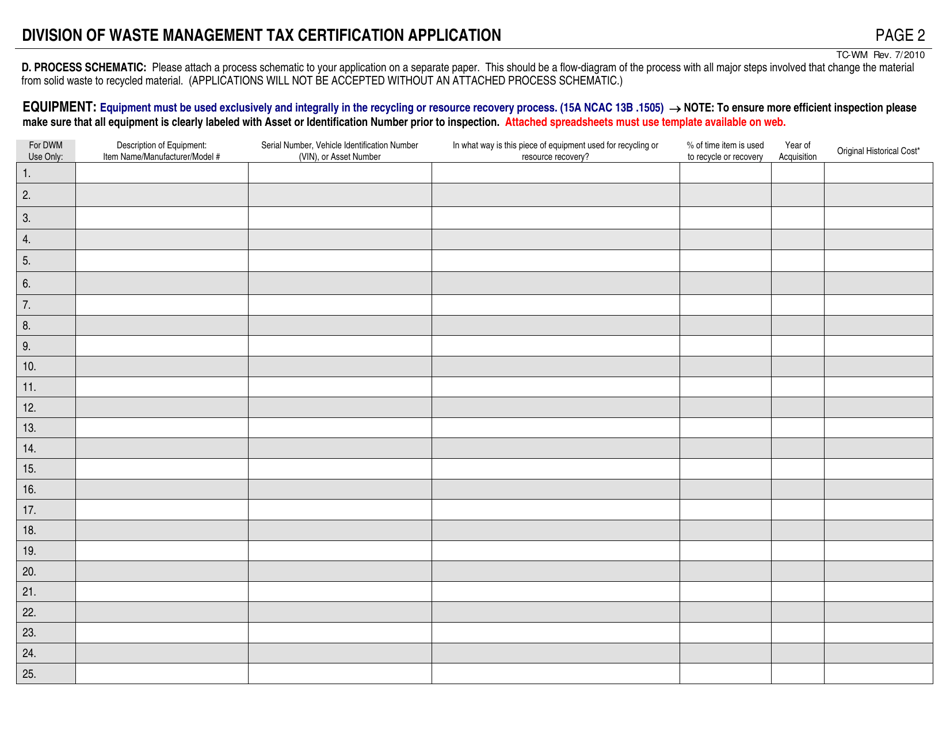Click the Original Historical Cost field in row 25

pyautogui.click(x=879, y=674)
